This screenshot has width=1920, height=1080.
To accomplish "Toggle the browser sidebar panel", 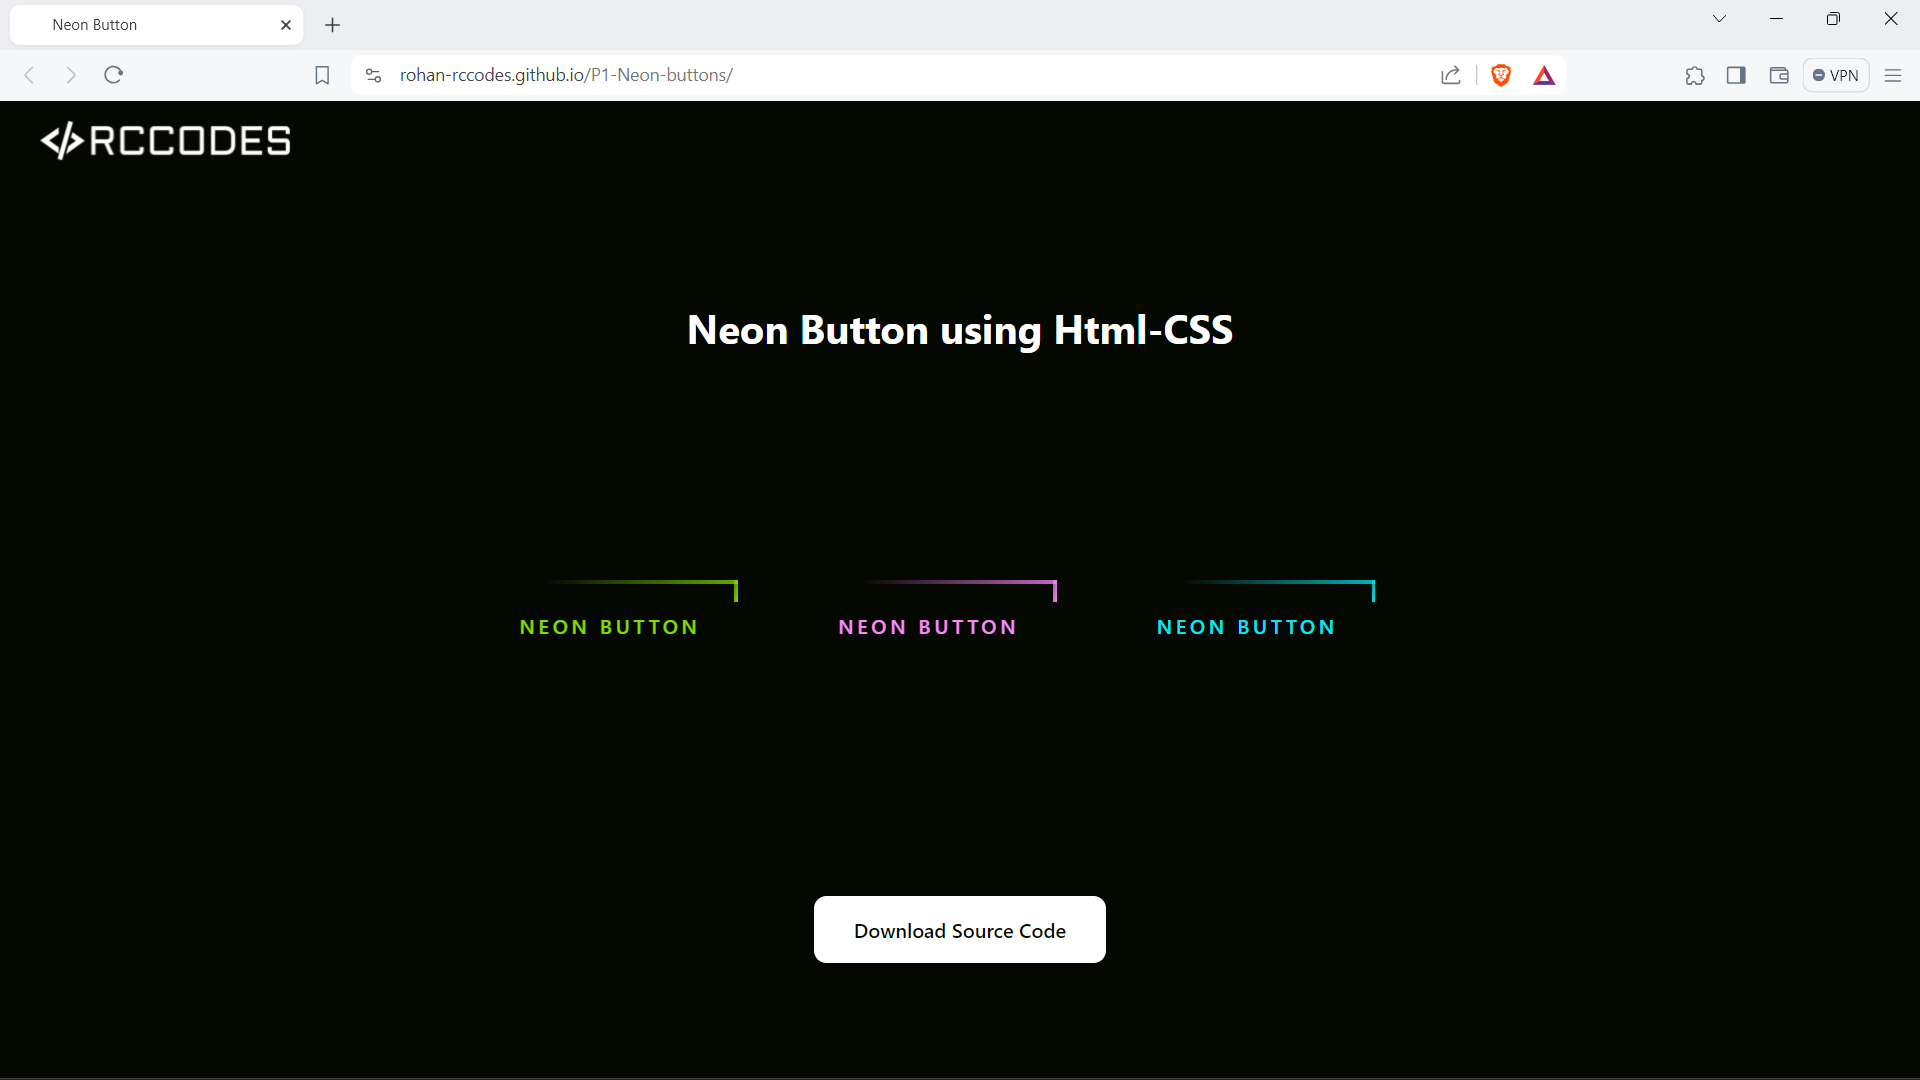I will click(1736, 75).
